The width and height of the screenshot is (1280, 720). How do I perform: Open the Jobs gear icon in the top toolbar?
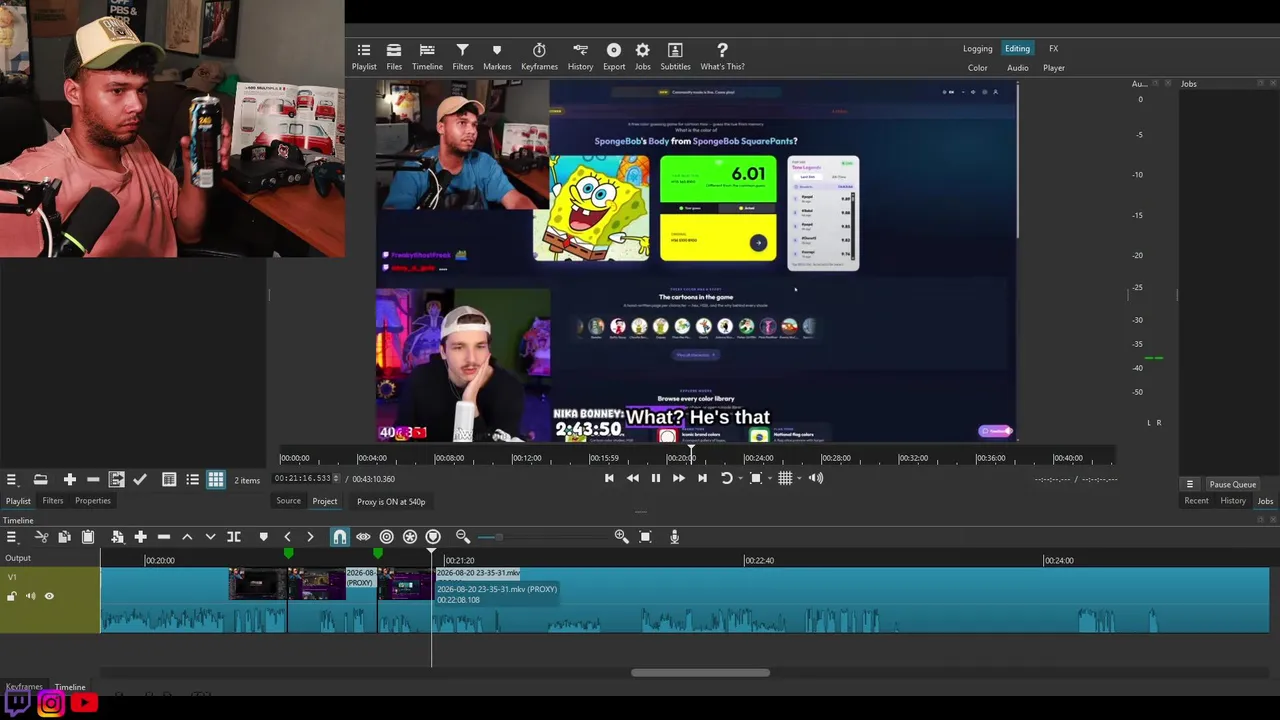click(642, 57)
